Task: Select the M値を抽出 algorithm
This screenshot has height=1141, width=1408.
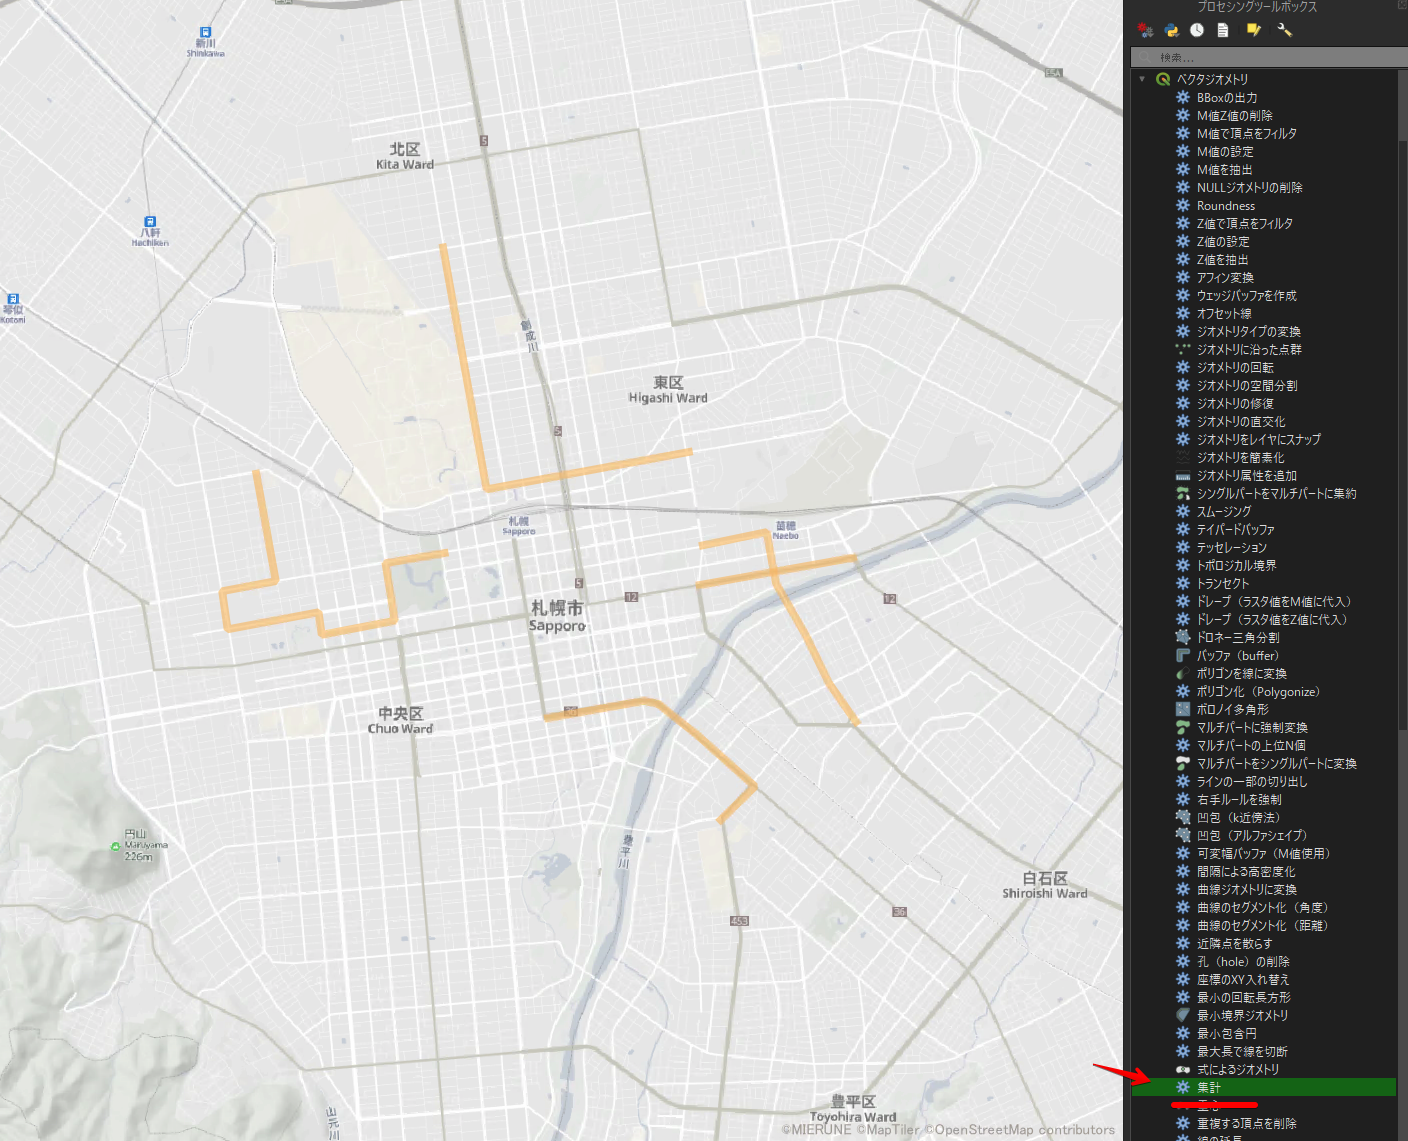Action: (1225, 169)
